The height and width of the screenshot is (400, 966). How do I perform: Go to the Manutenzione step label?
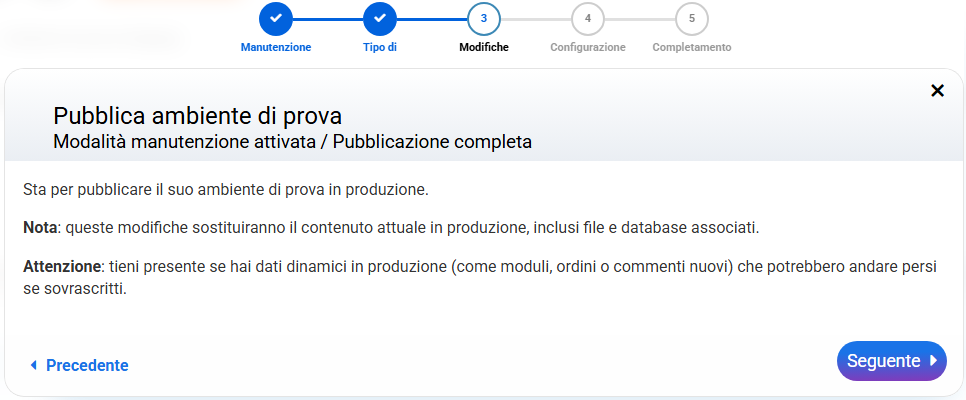[x=276, y=47]
